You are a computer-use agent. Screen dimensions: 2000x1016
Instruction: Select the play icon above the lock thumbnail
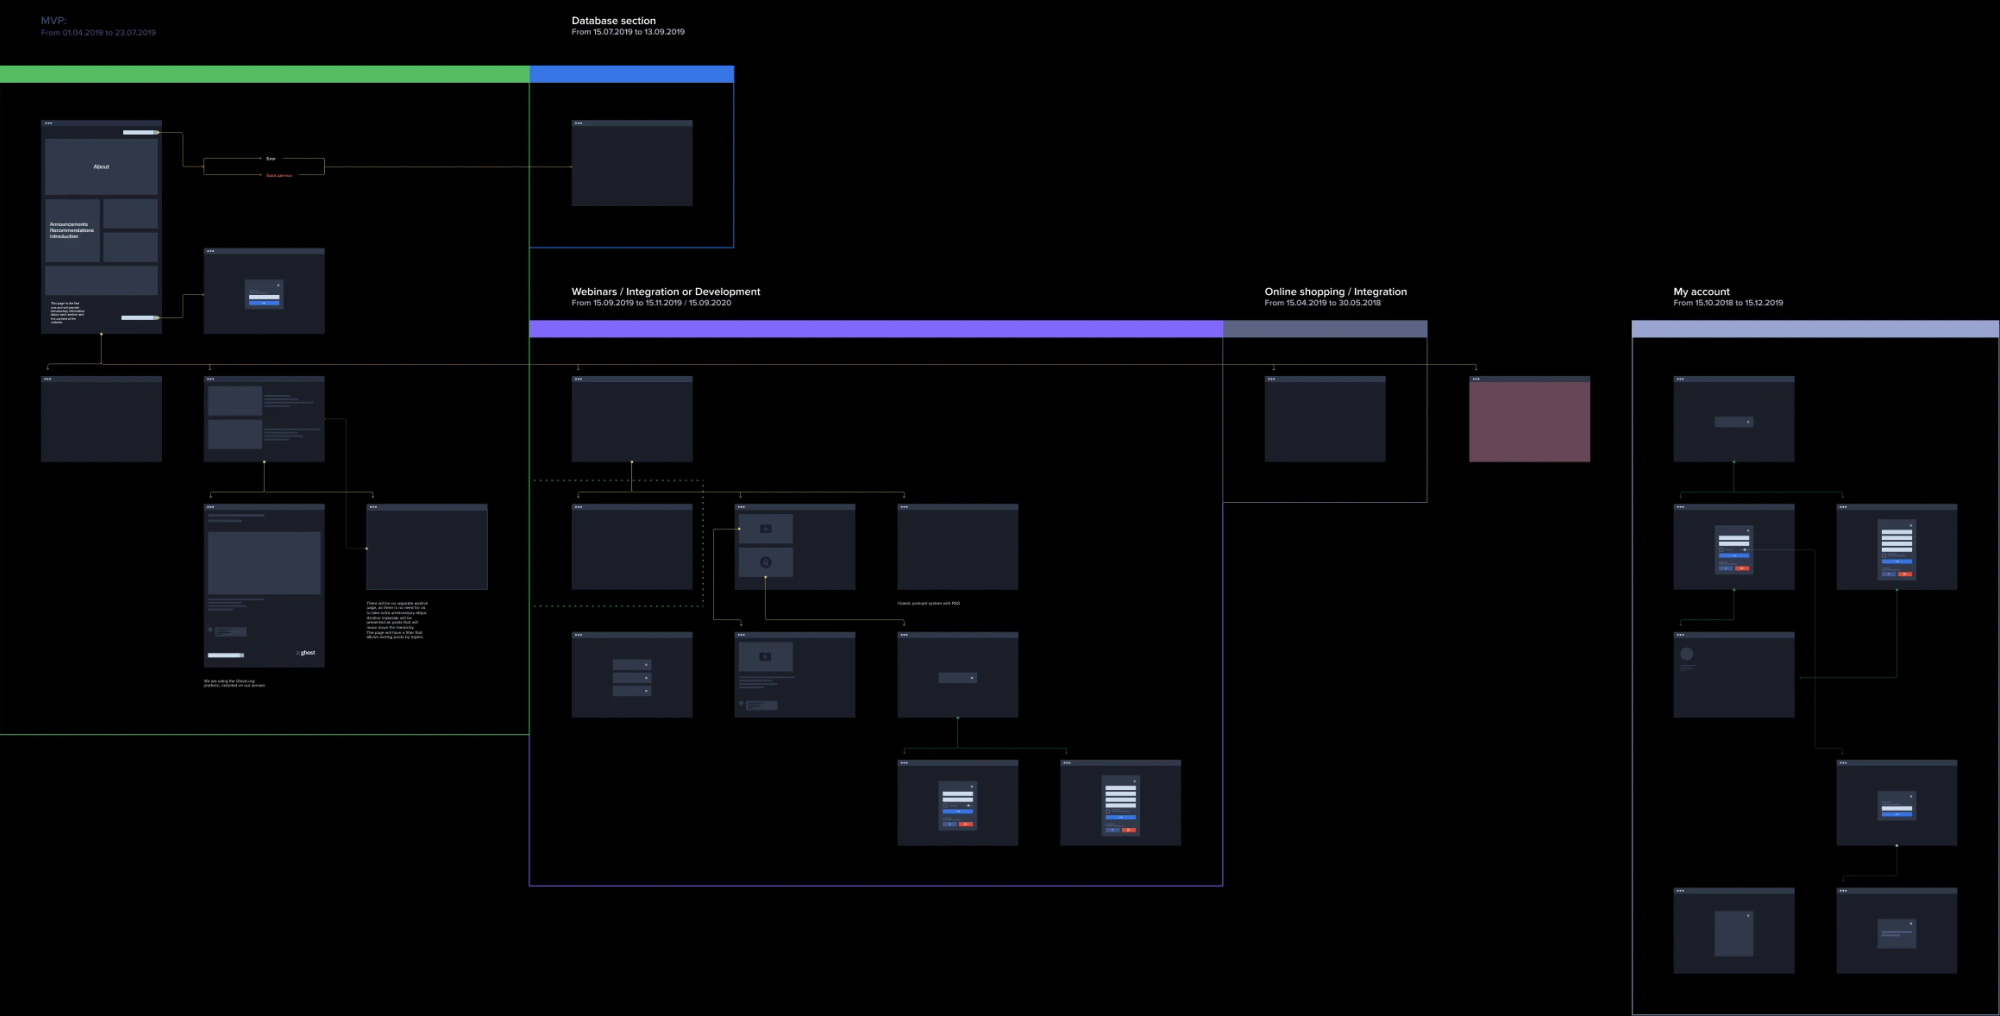(765, 529)
